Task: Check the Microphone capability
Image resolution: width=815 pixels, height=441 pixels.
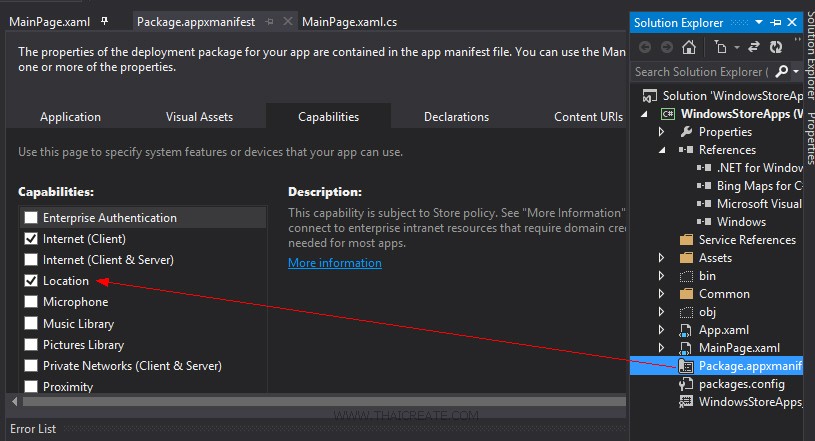Action: pos(32,302)
